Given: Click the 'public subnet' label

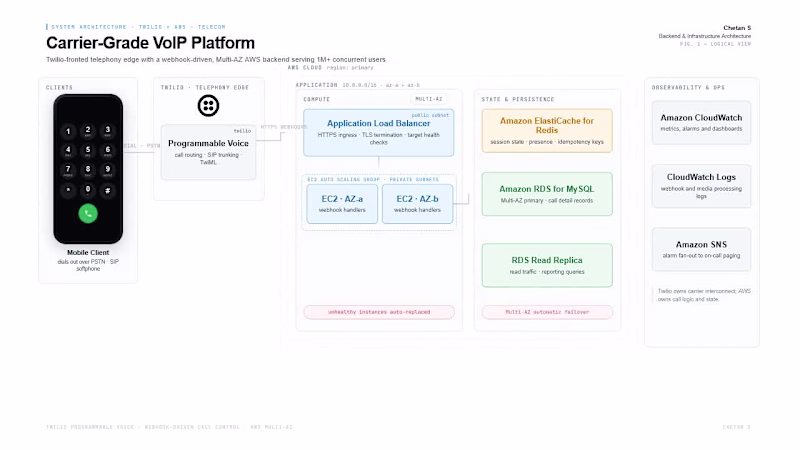Looking at the screenshot, I should point(430,115).
